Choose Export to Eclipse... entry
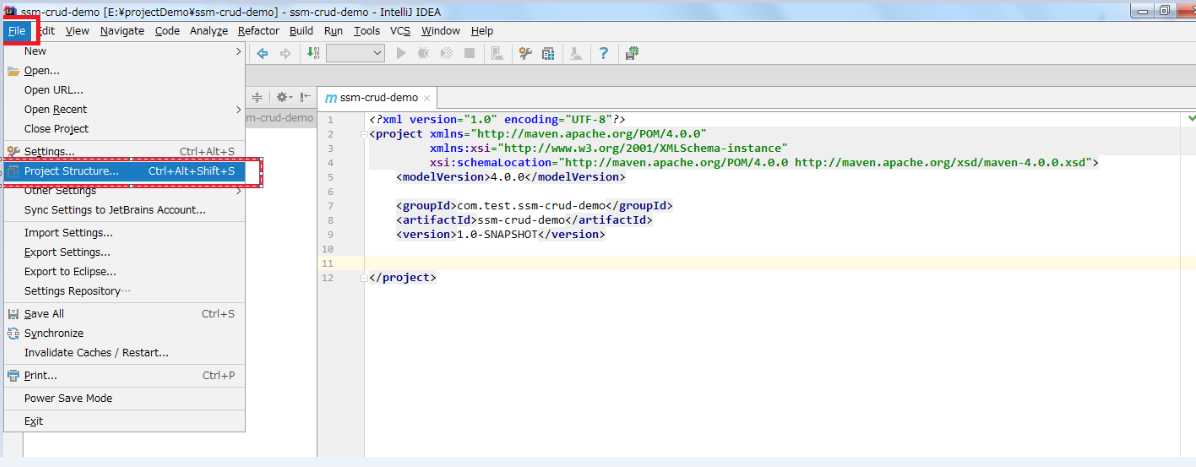Viewport: 1196px width, 467px height. tap(124, 272)
